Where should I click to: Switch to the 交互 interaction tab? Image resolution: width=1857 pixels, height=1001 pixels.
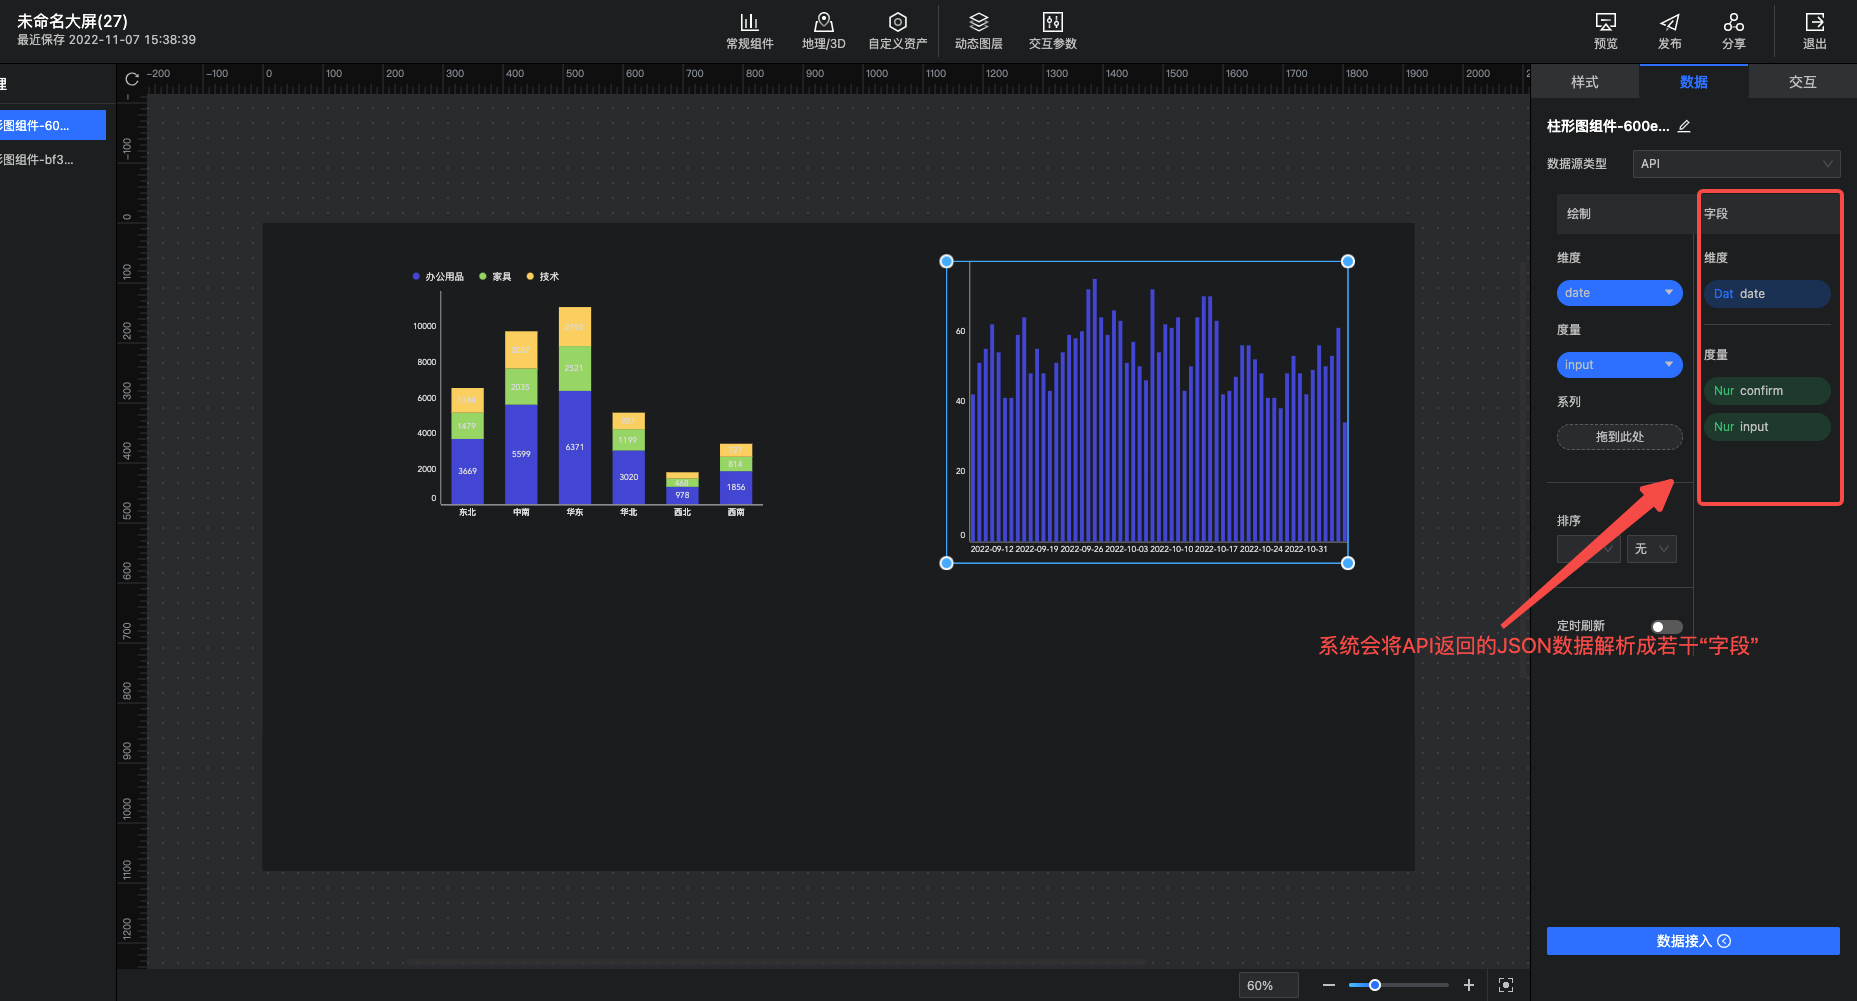(x=1802, y=82)
